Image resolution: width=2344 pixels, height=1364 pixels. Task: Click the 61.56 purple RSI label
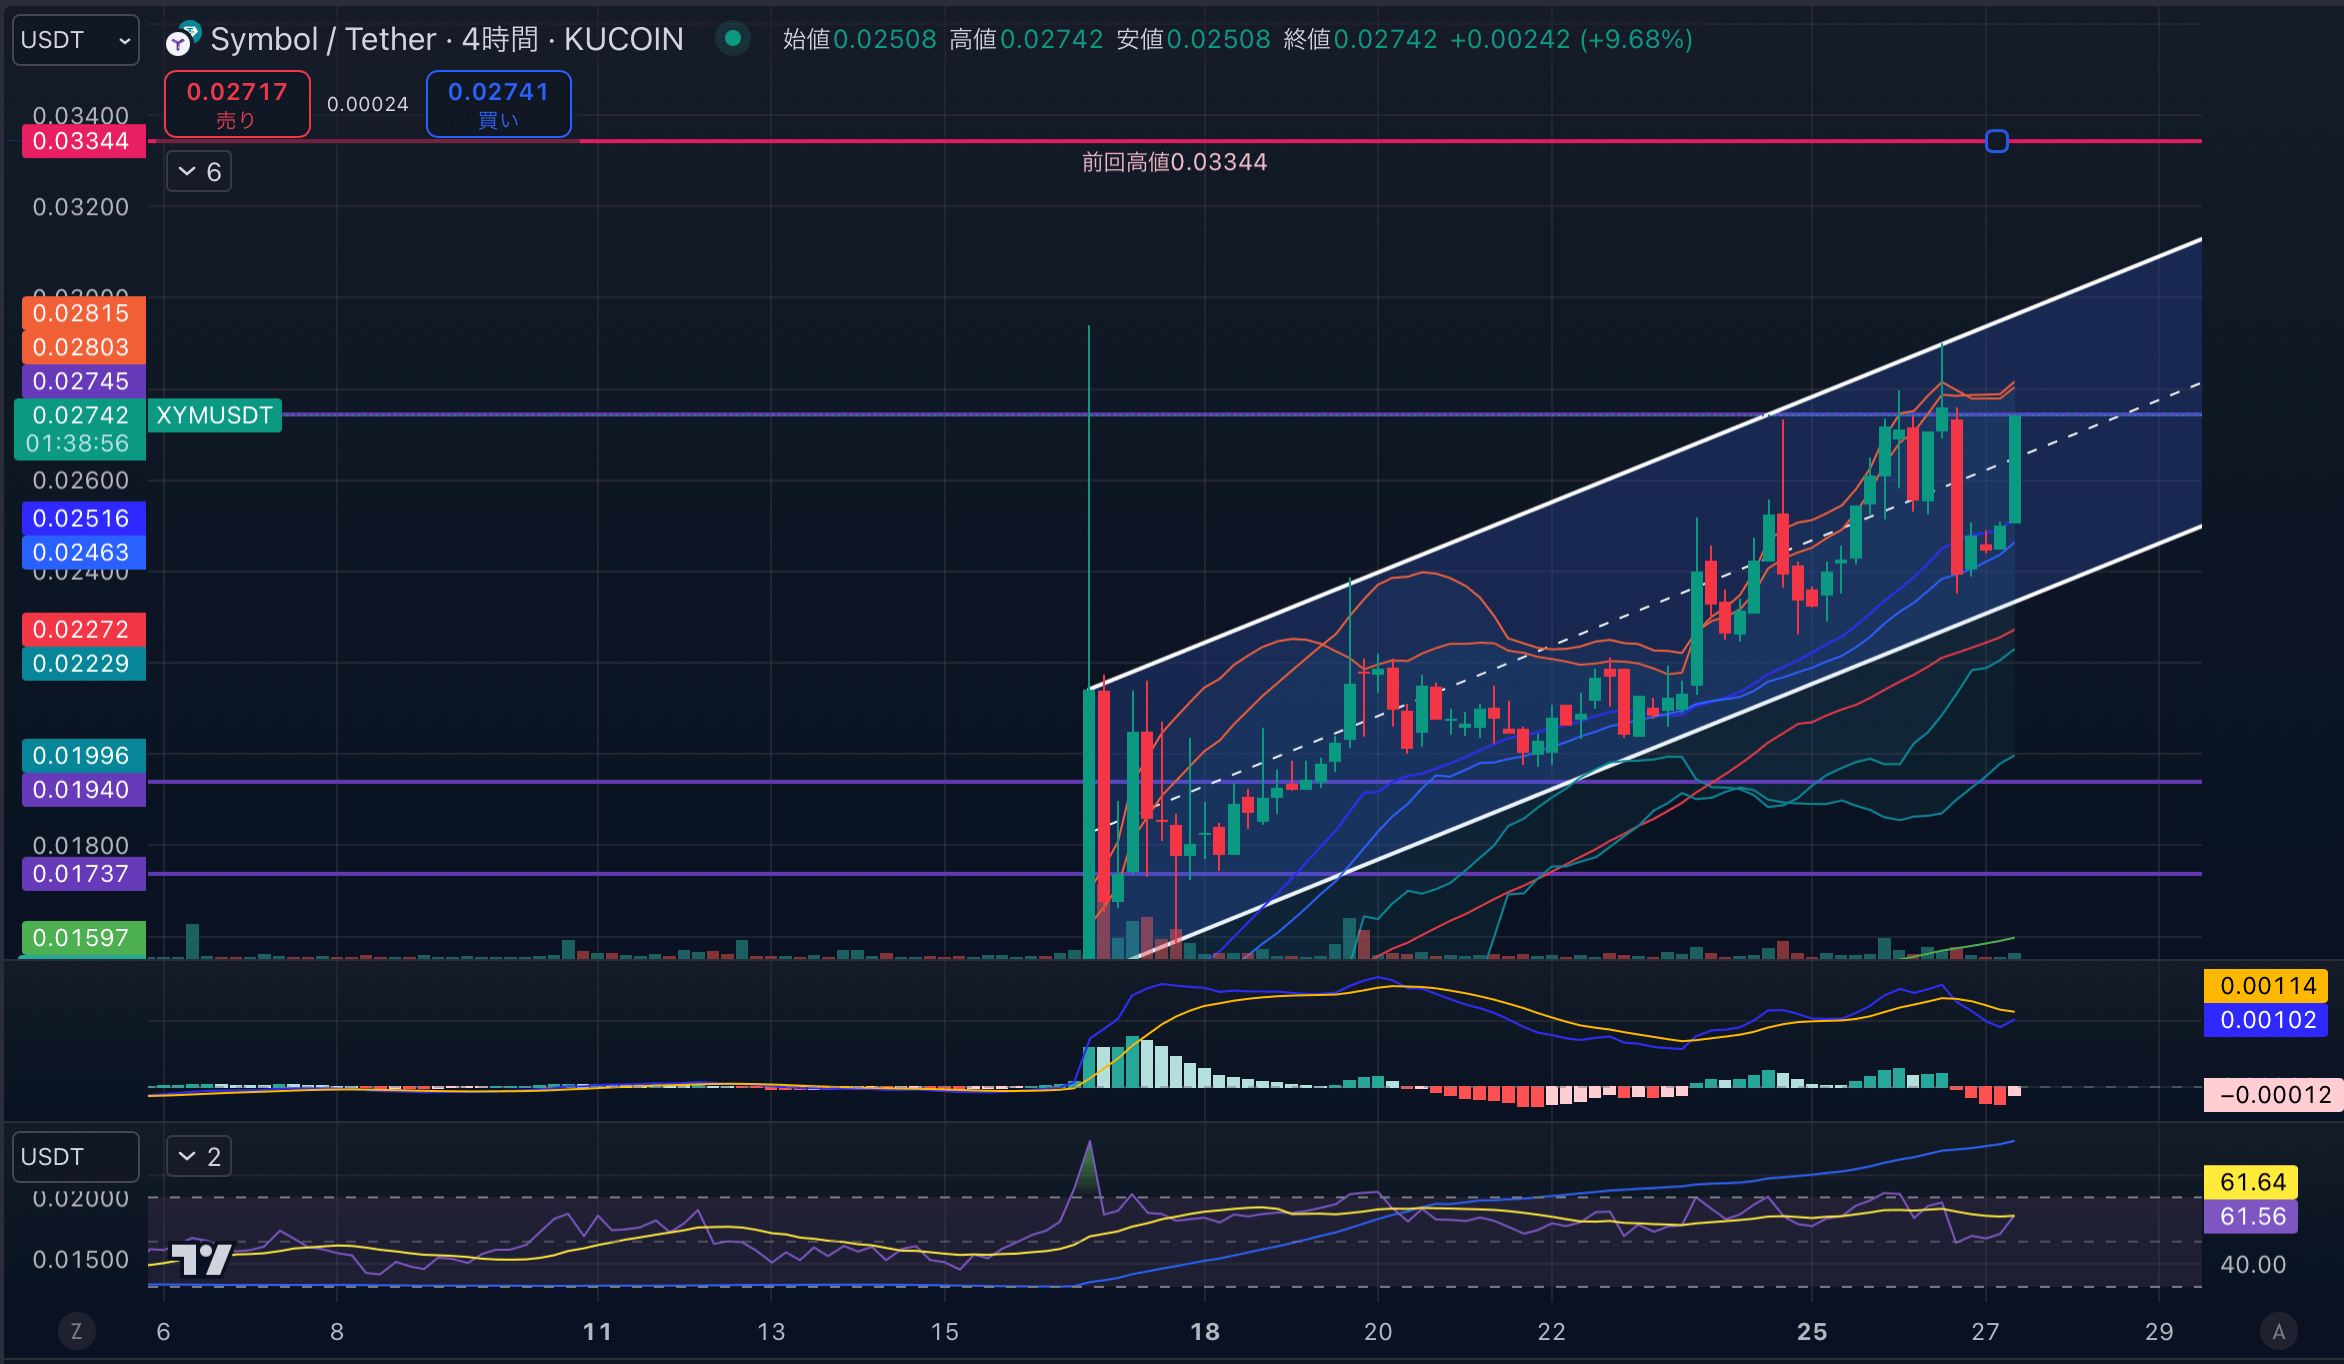pyautogui.click(x=2251, y=1216)
